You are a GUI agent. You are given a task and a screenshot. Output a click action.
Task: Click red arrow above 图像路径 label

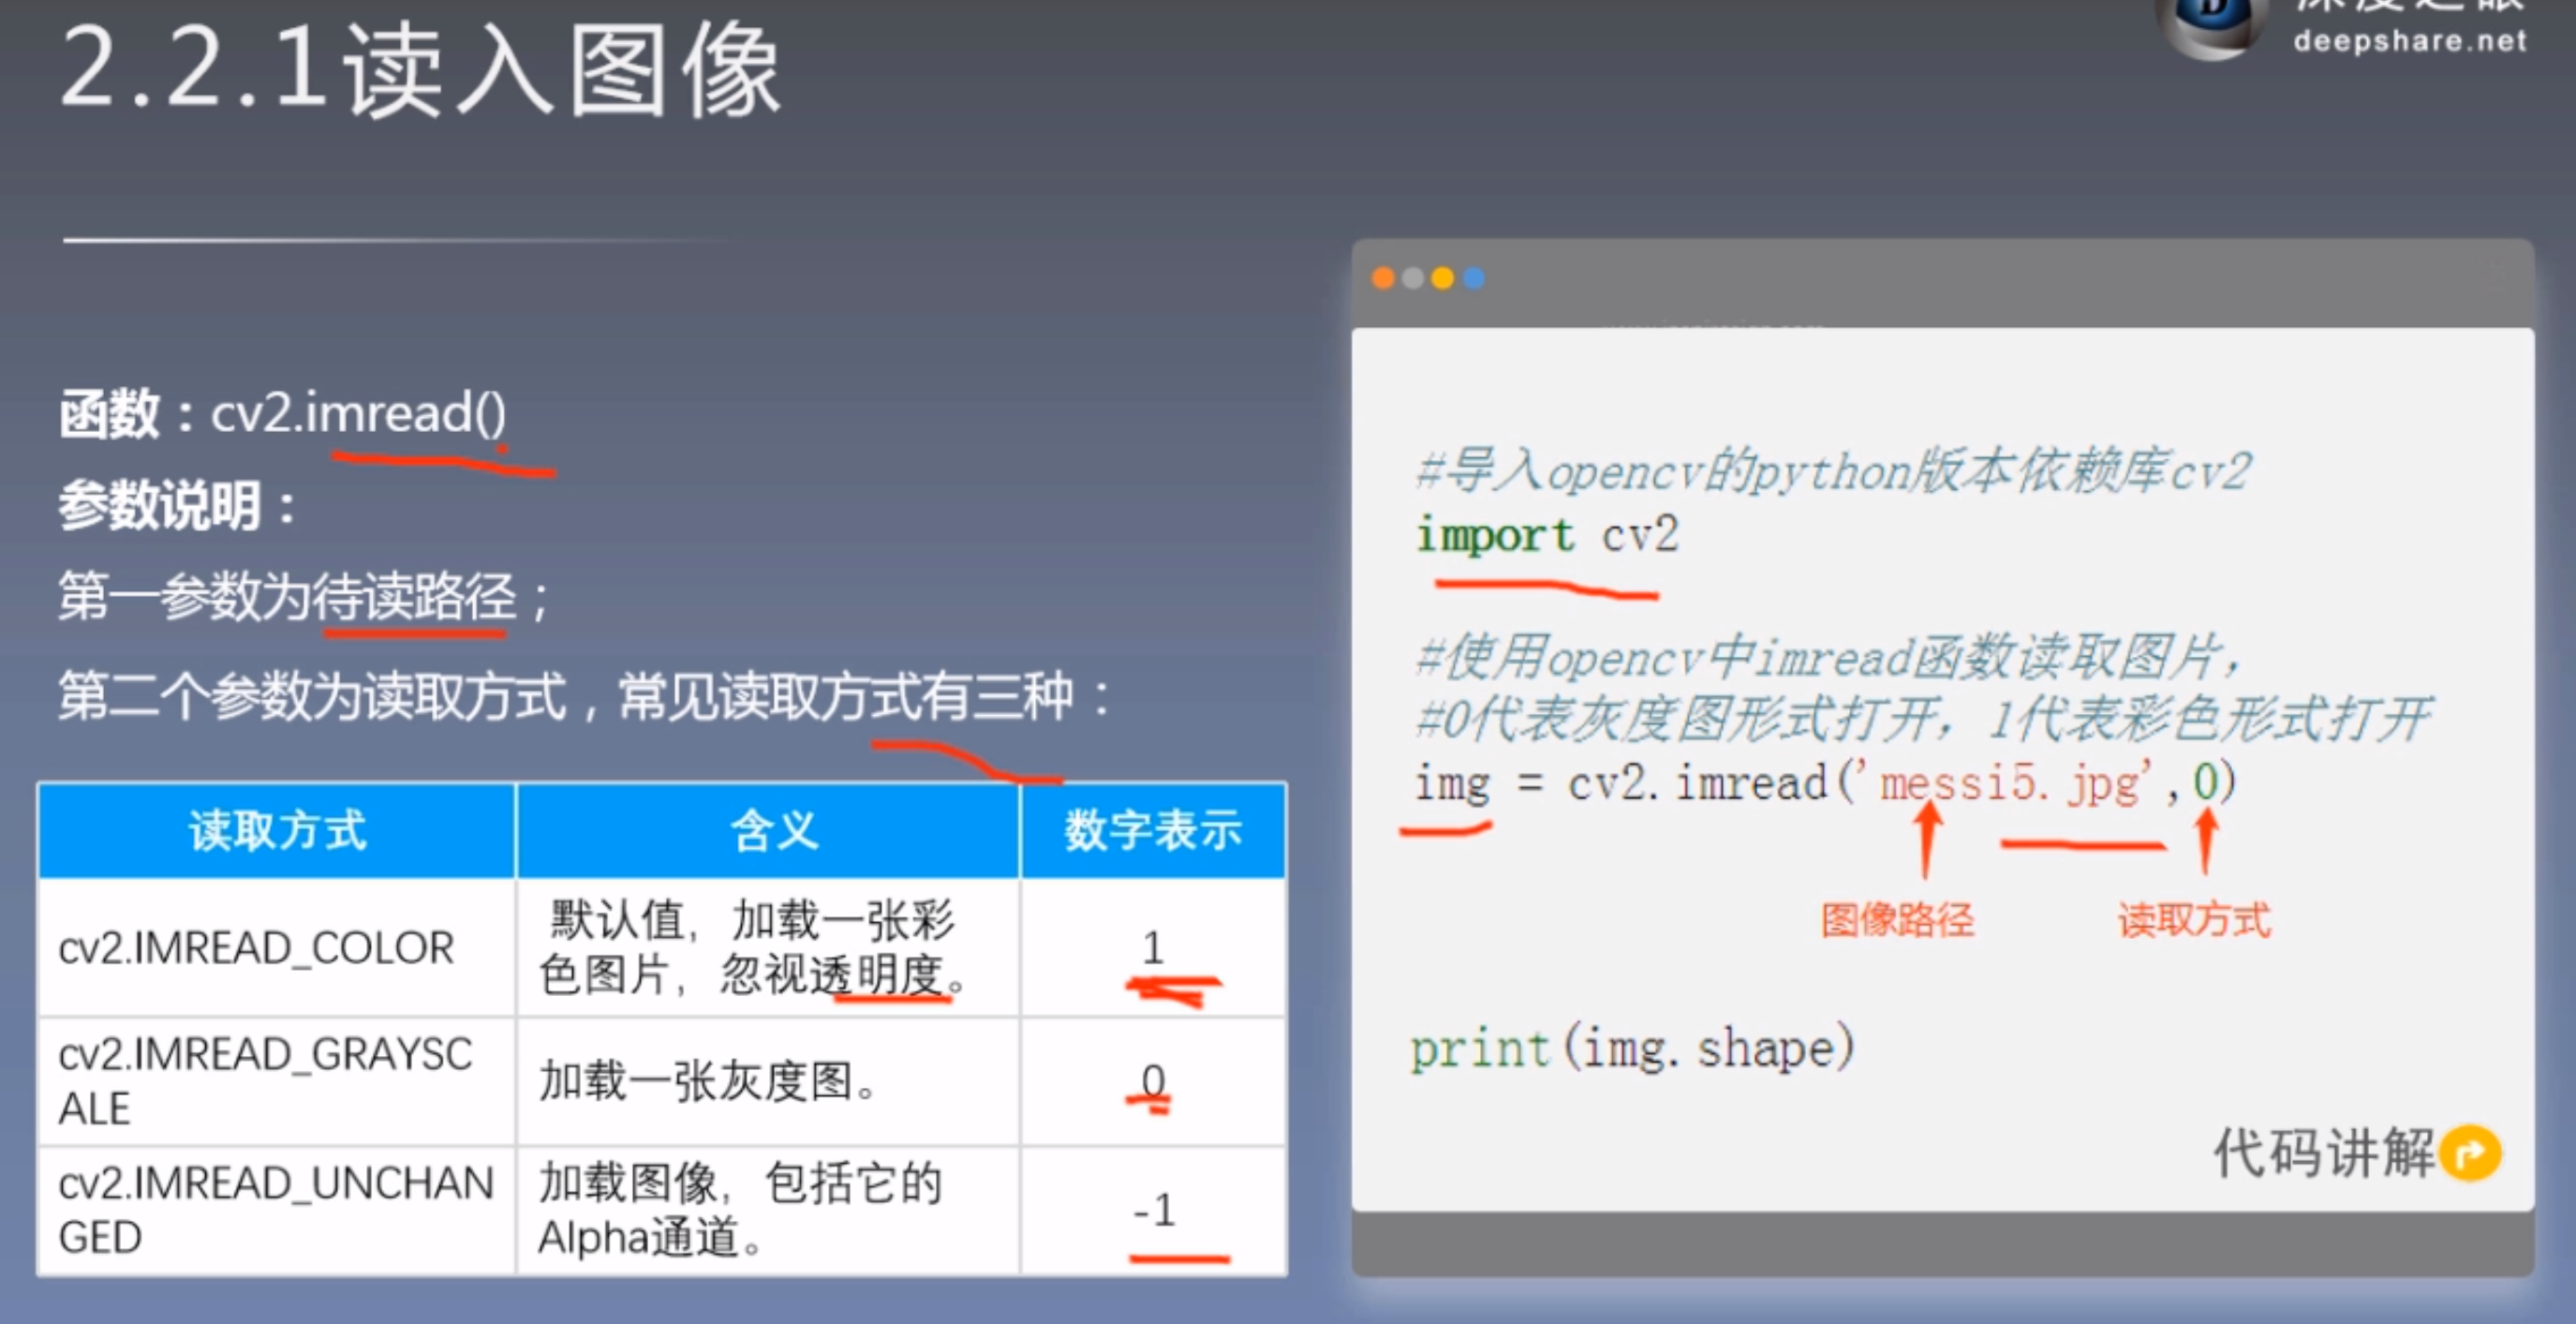click(1928, 840)
